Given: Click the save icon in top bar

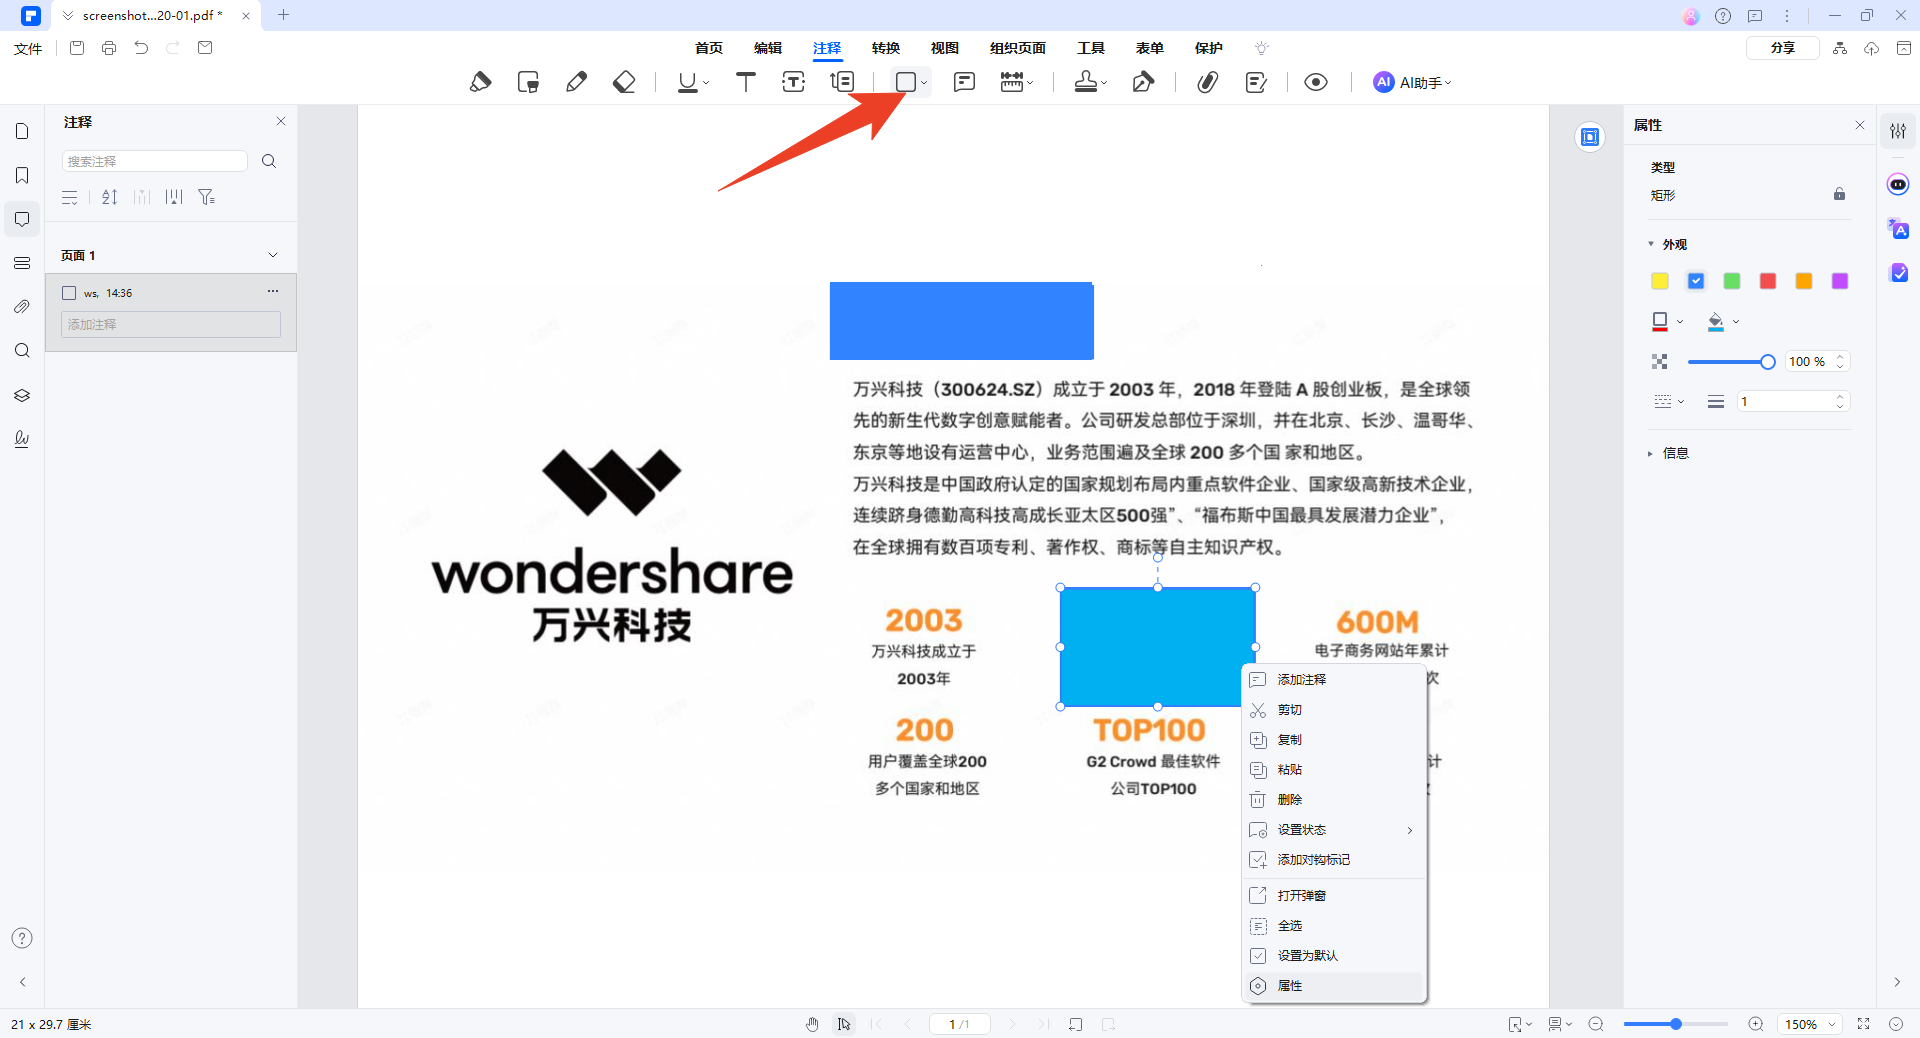Looking at the screenshot, I should [77, 48].
